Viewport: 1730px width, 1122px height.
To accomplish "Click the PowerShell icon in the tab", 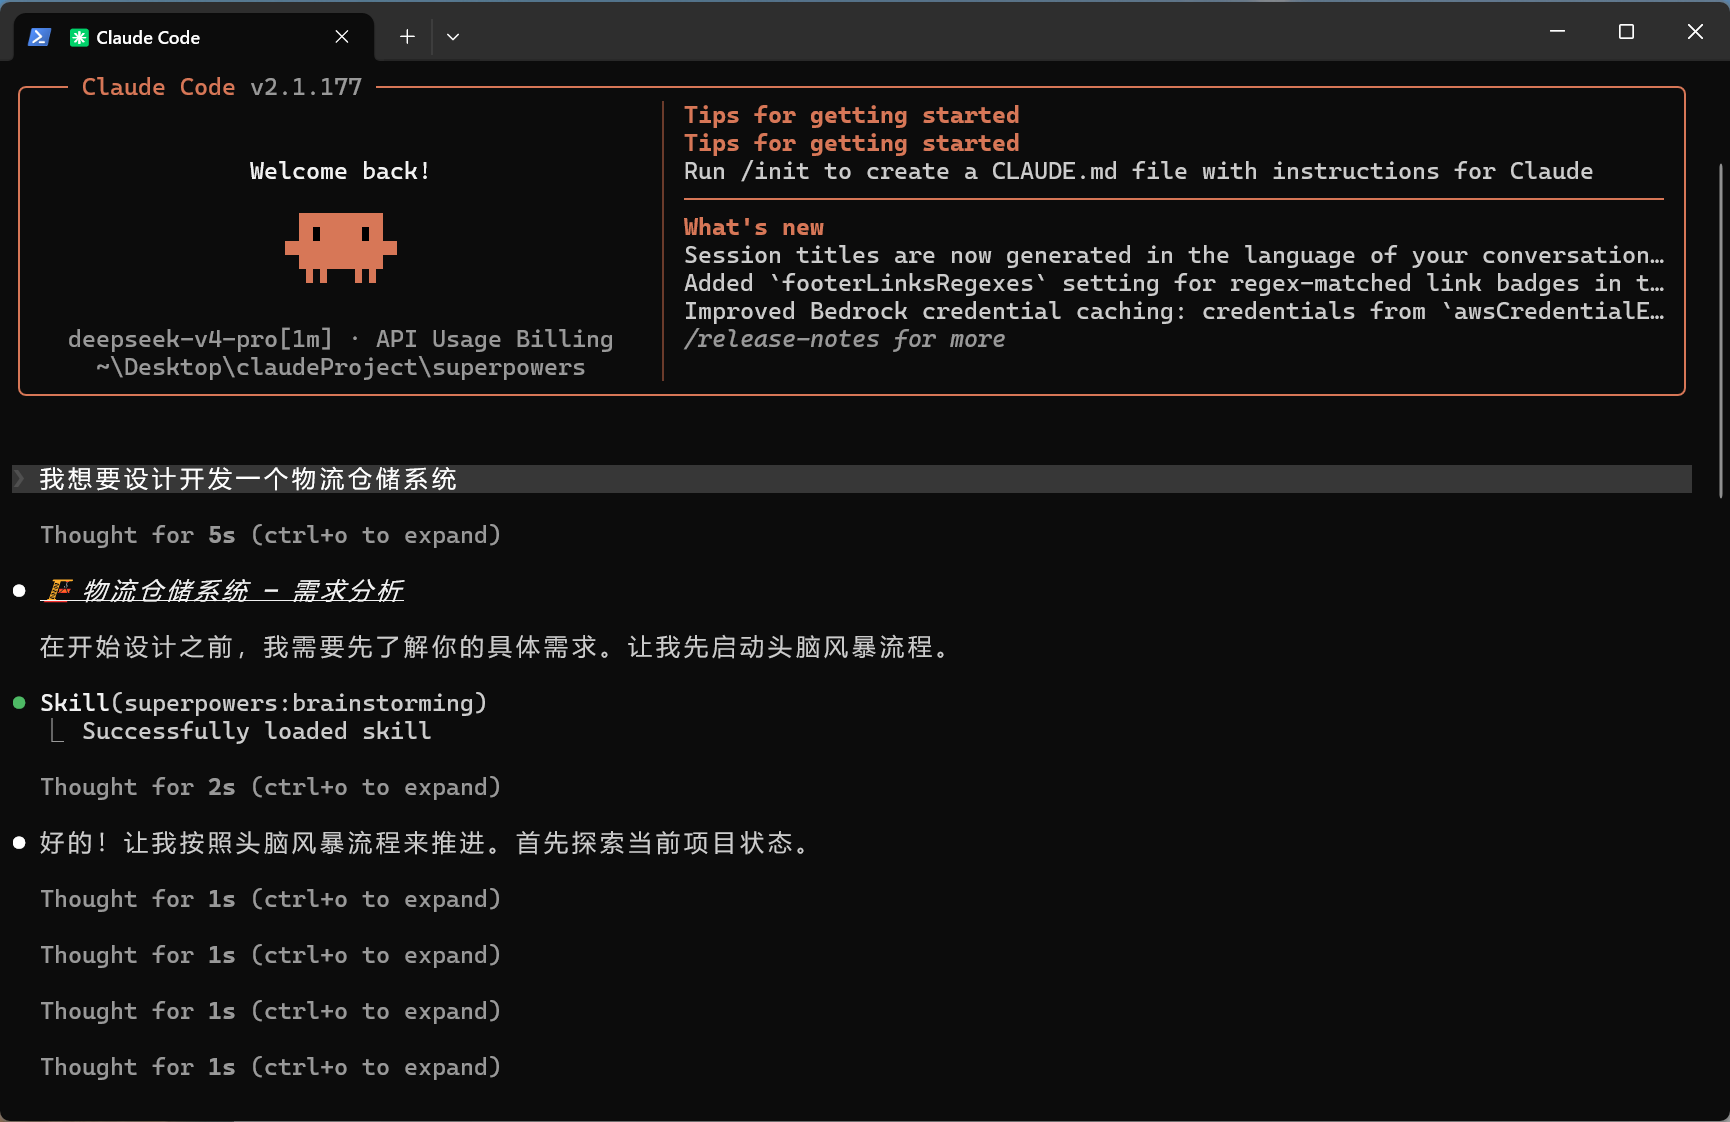I will point(39,37).
